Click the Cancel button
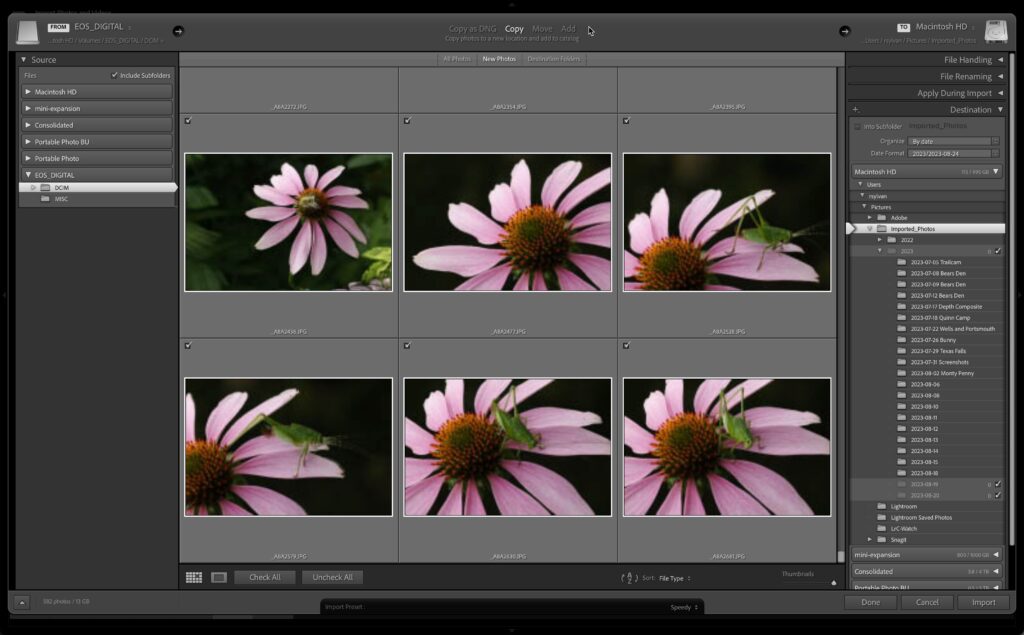The height and width of the screenshot is (635, 1024). pyautogui.click(x=927, y=602)
